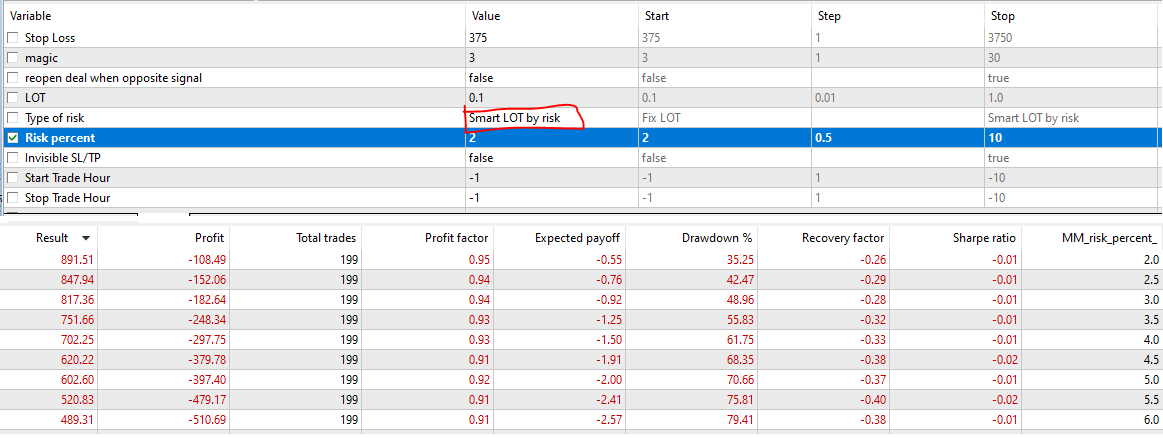Check the LOT parameter checkbox
The width and height of the screenshot is (1163, 439).
point(13,98)
